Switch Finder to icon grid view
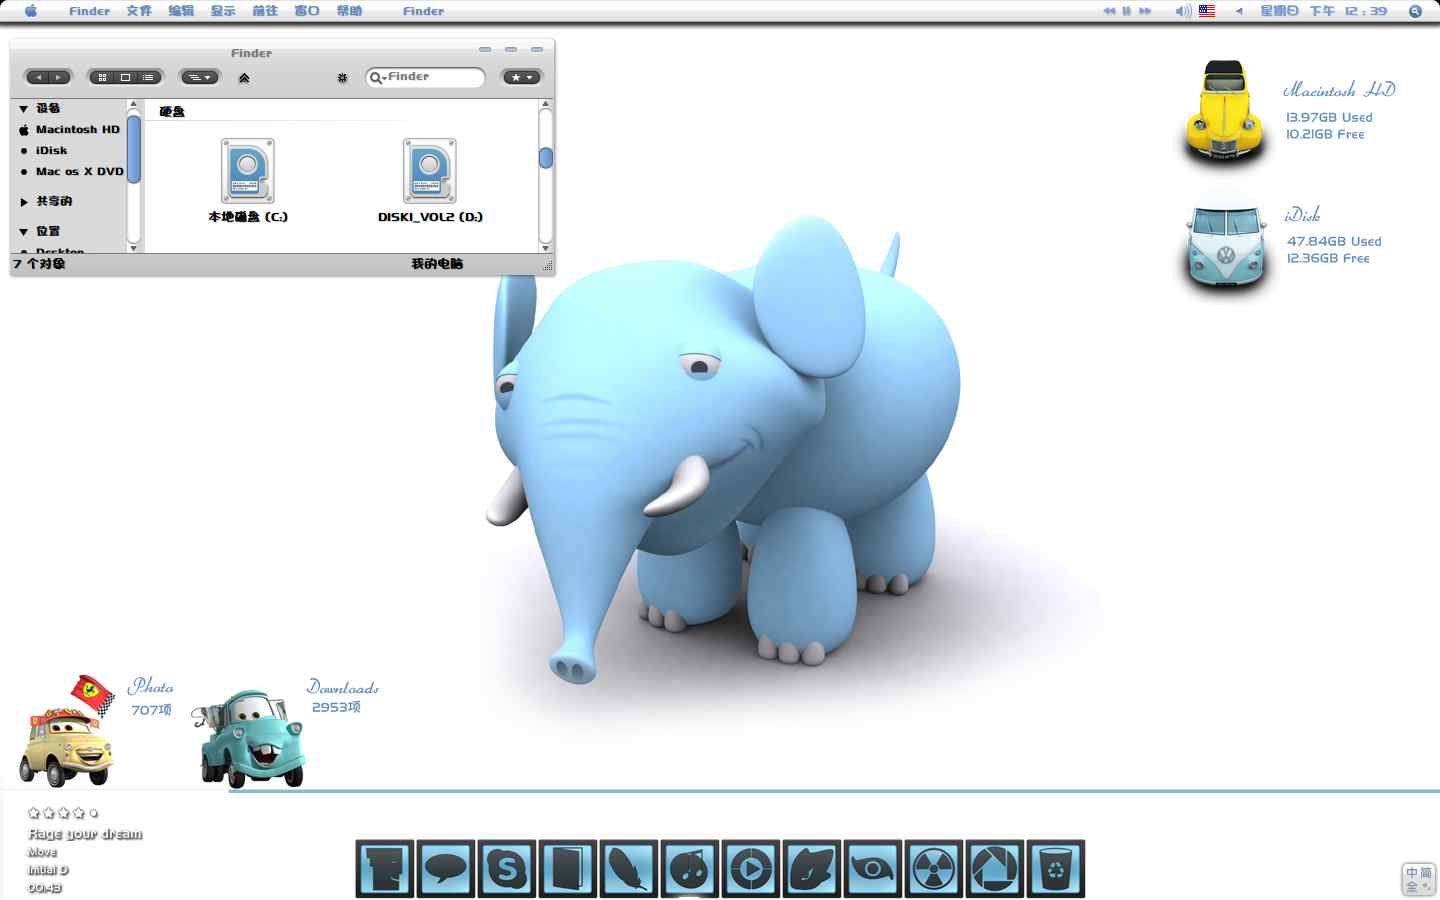The height and width of the screenshot is (900, 1440). [x=102, y=77]
